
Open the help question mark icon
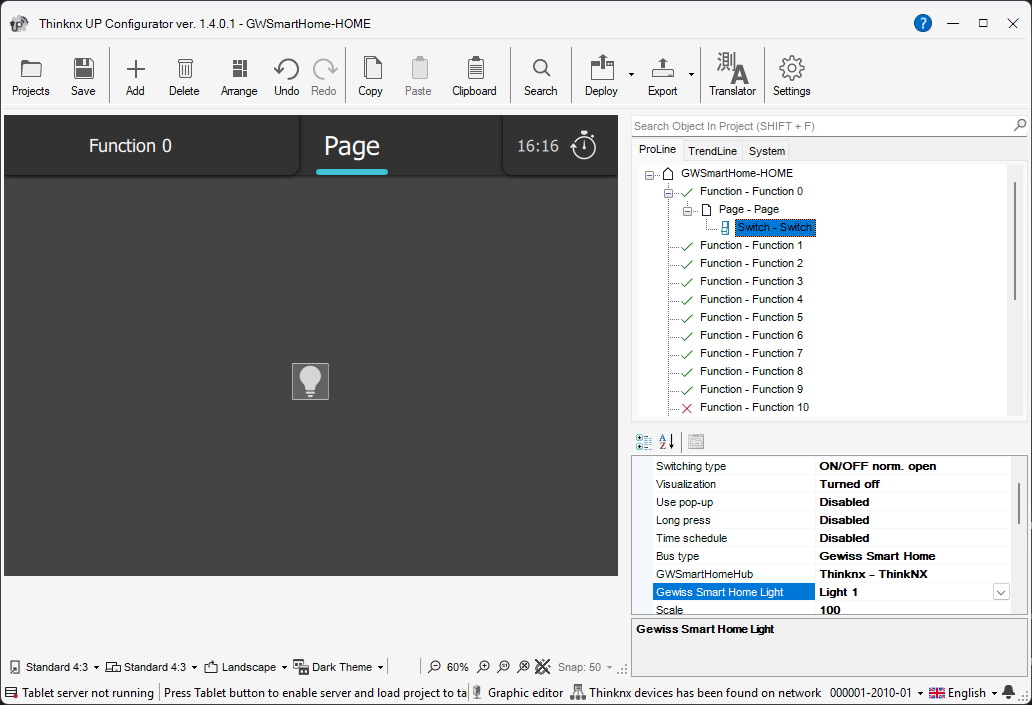click(x=922, y=23)
